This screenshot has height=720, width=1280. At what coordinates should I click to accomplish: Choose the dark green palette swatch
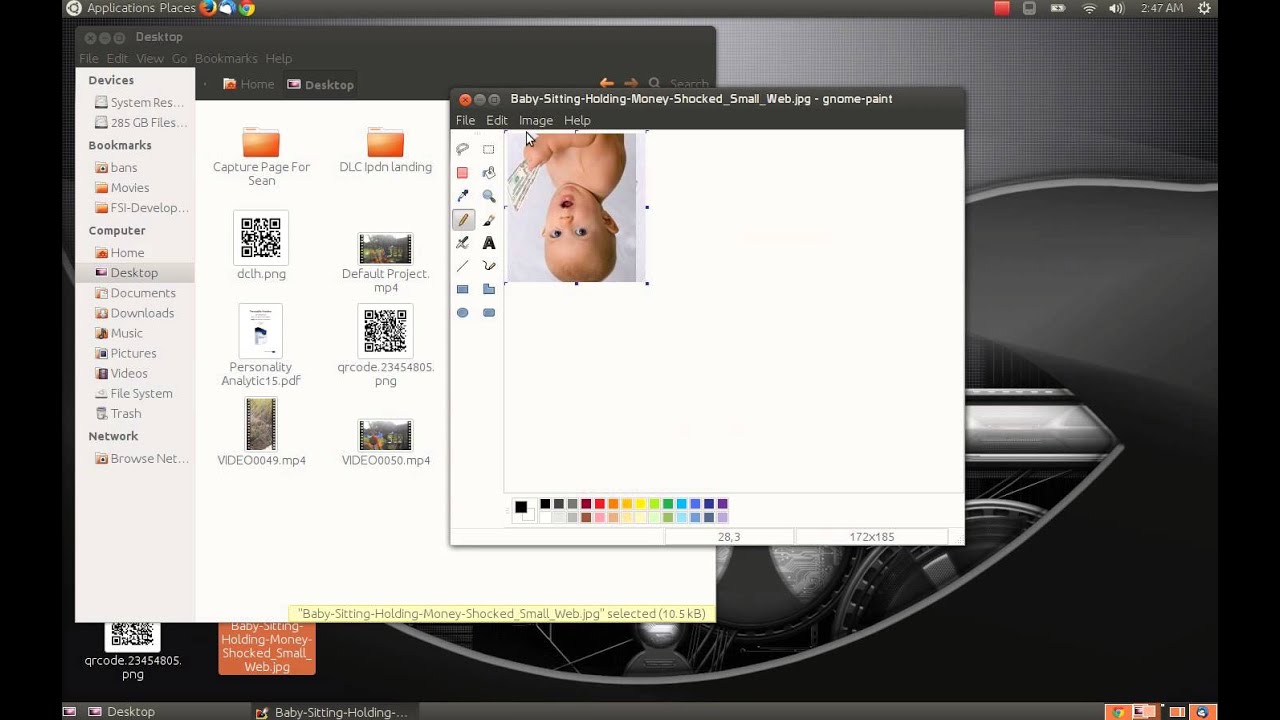click(x=667, y=504)
